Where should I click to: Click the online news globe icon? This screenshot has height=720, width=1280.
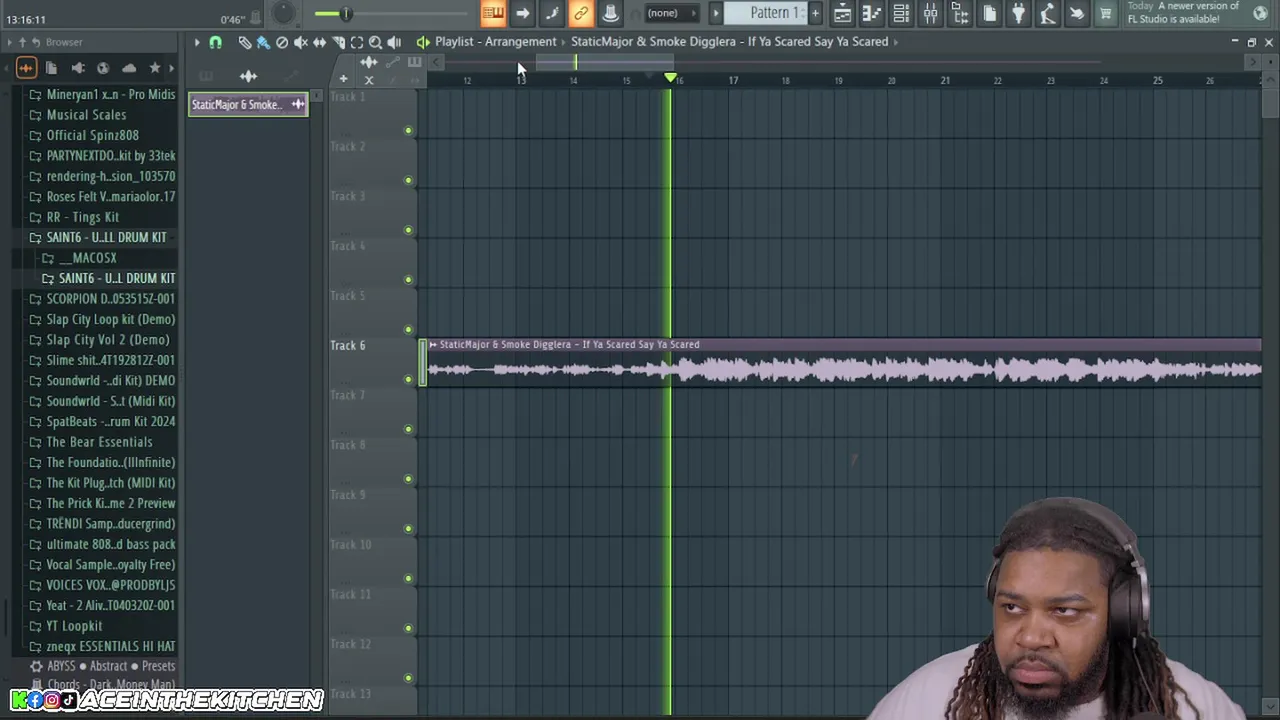click(1260, 12)
